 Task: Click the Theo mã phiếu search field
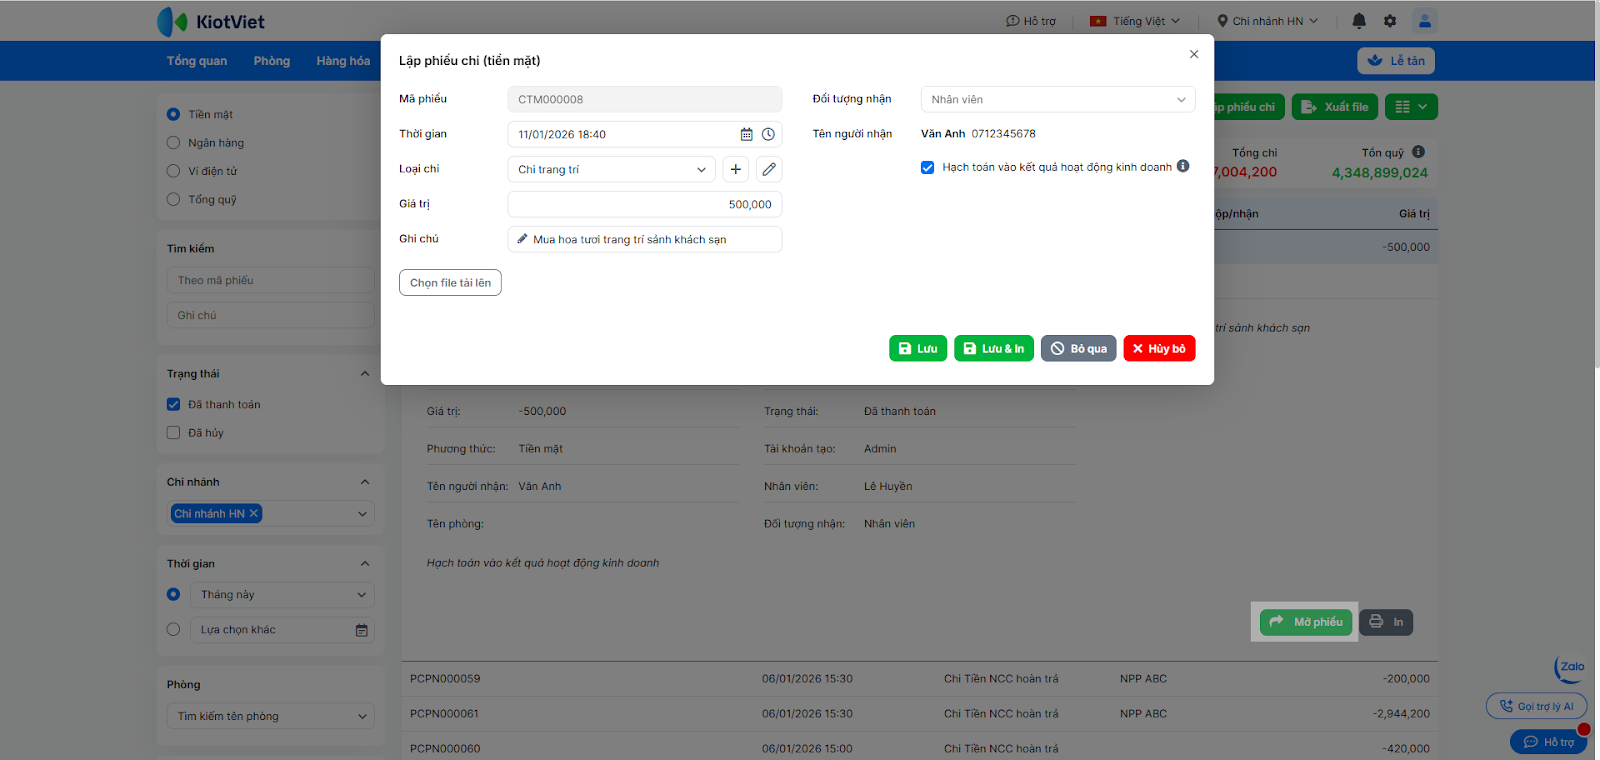[x=270, y=280]
